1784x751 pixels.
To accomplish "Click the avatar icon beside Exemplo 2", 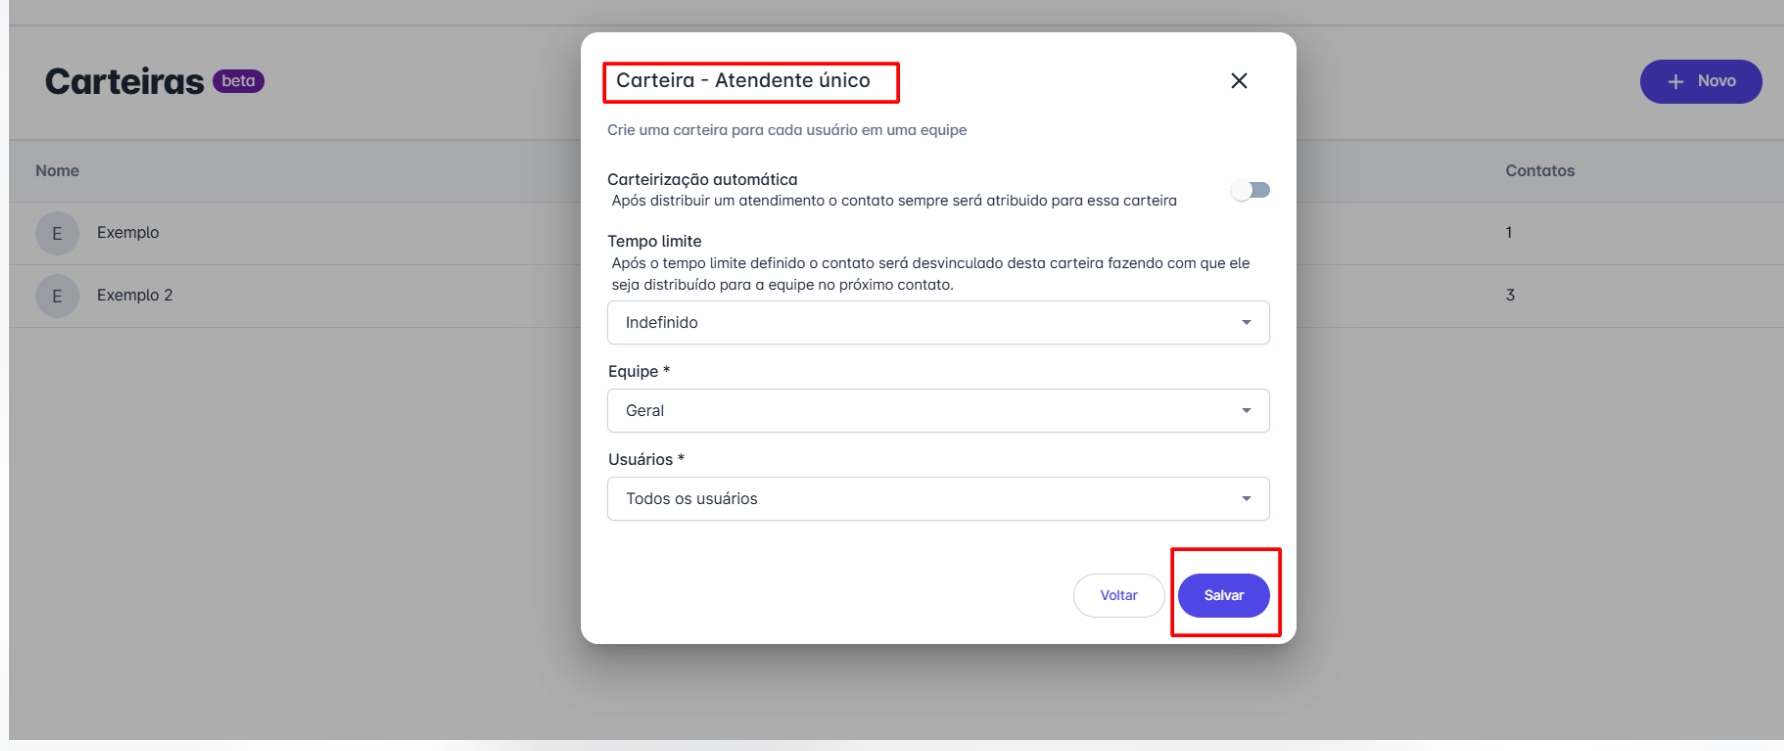I will (x=57, y=296).
